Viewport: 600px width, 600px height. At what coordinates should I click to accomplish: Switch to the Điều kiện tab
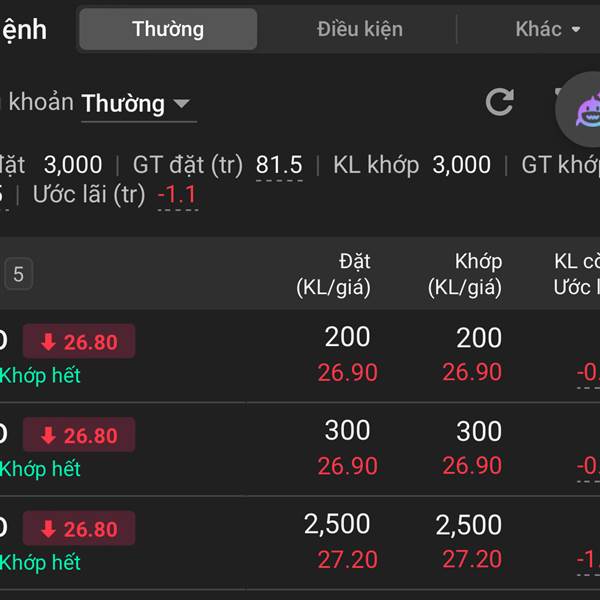point(360,29)
